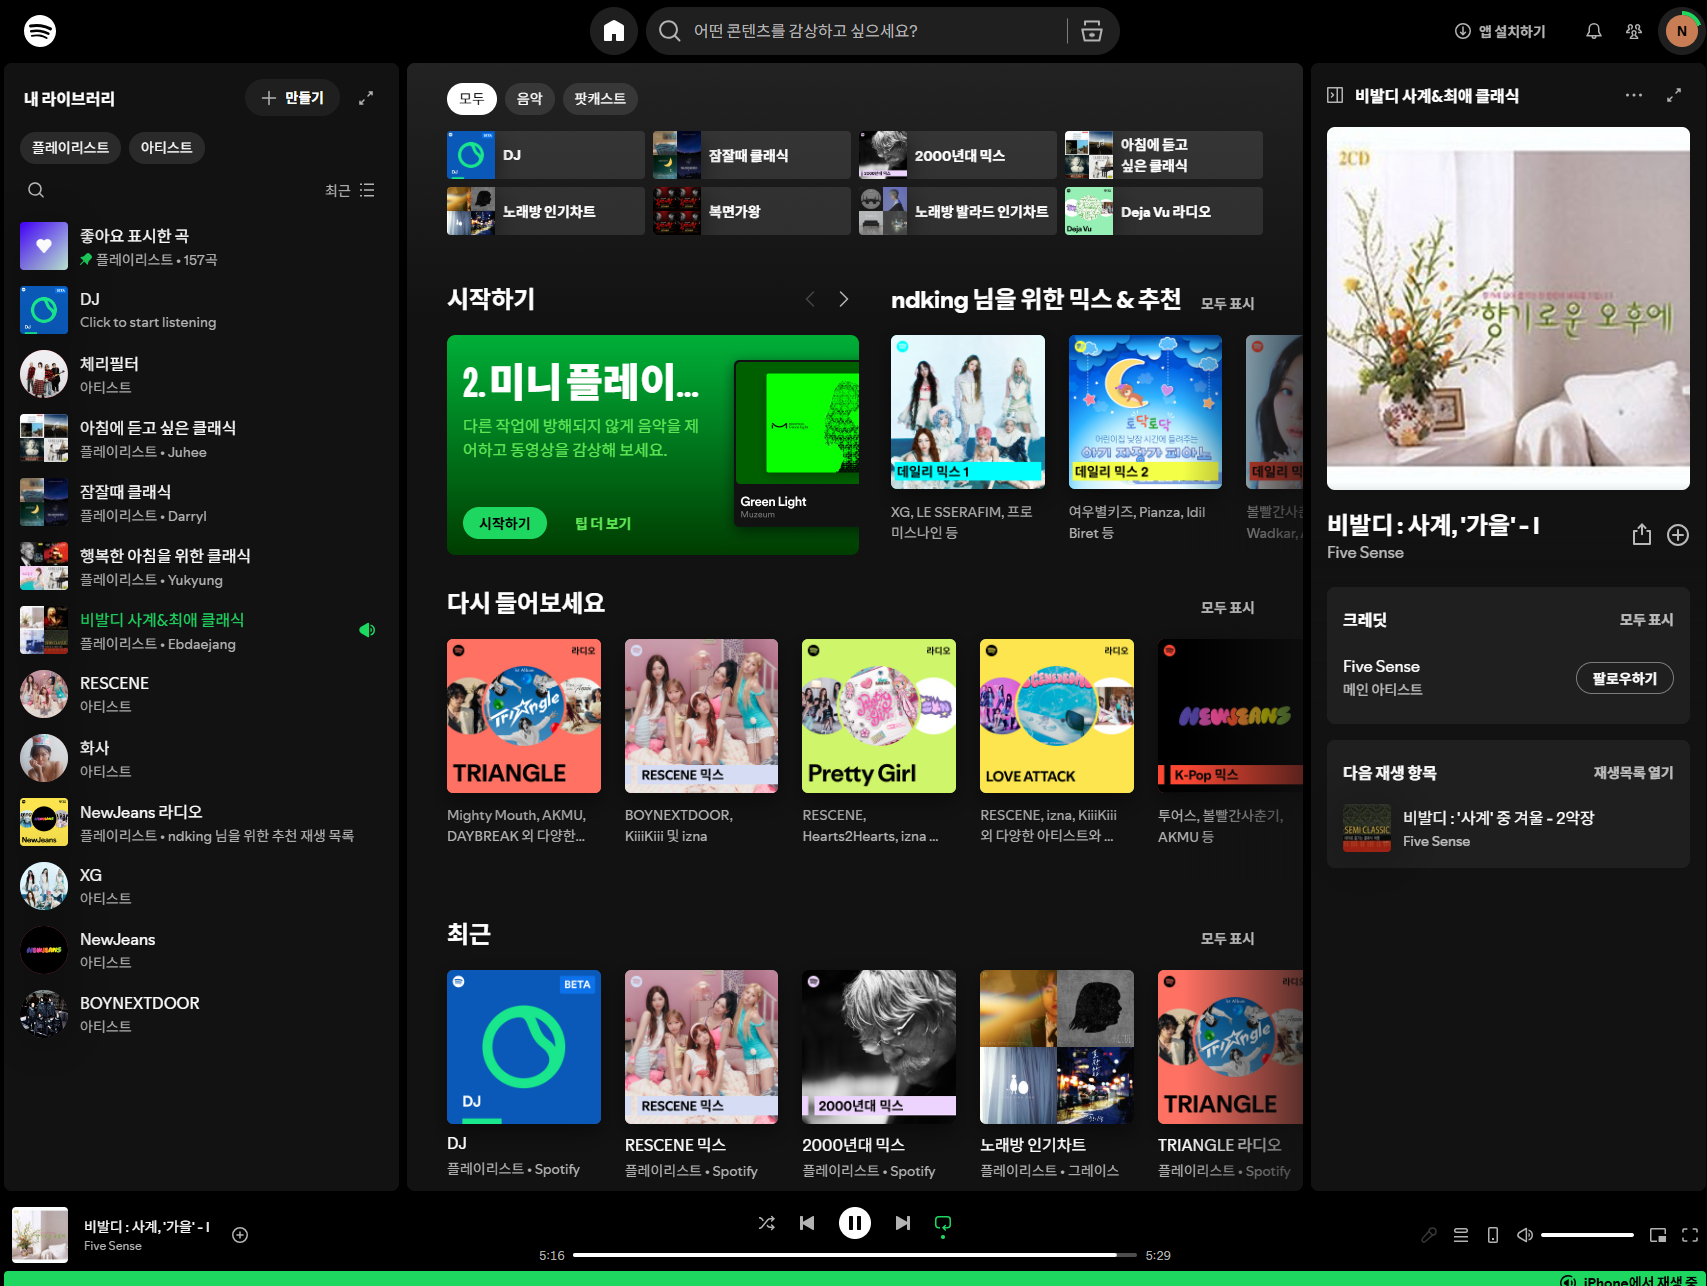Open the 데일리 믹스 1 card
Image resolution: width=1707 pixels, height=1286 pixels.
pyautogui.click(x=968, y=440)
